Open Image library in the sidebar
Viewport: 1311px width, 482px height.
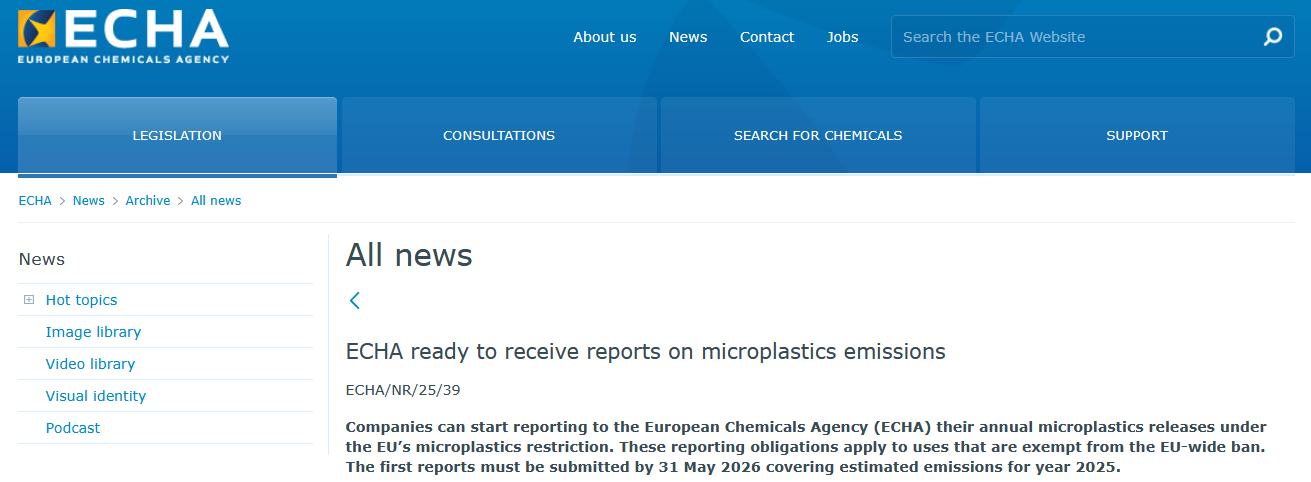tap(93, 332)
